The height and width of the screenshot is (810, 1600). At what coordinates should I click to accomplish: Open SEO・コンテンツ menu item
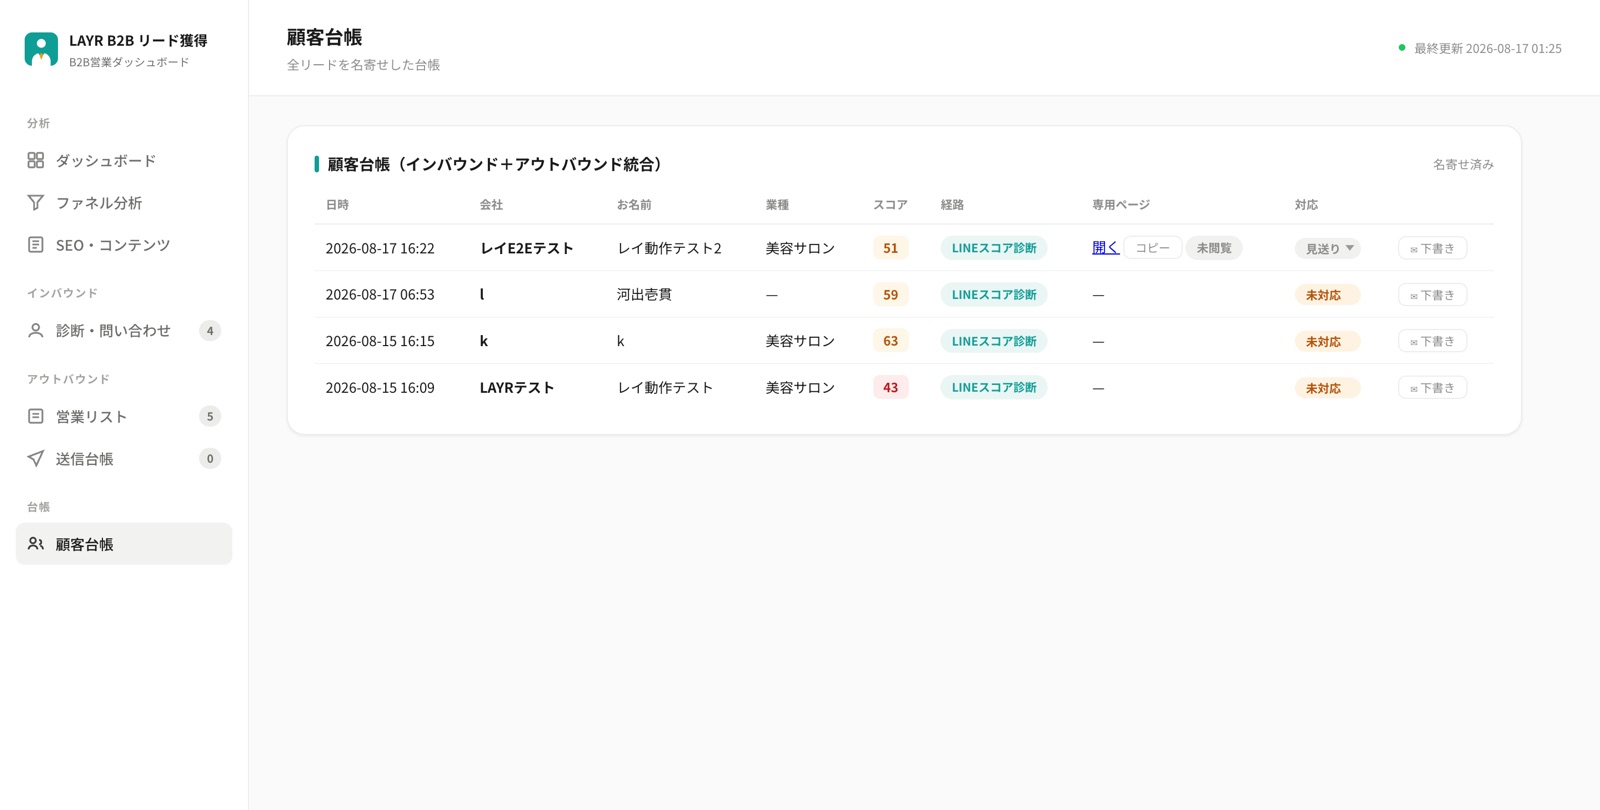[124, 244]
